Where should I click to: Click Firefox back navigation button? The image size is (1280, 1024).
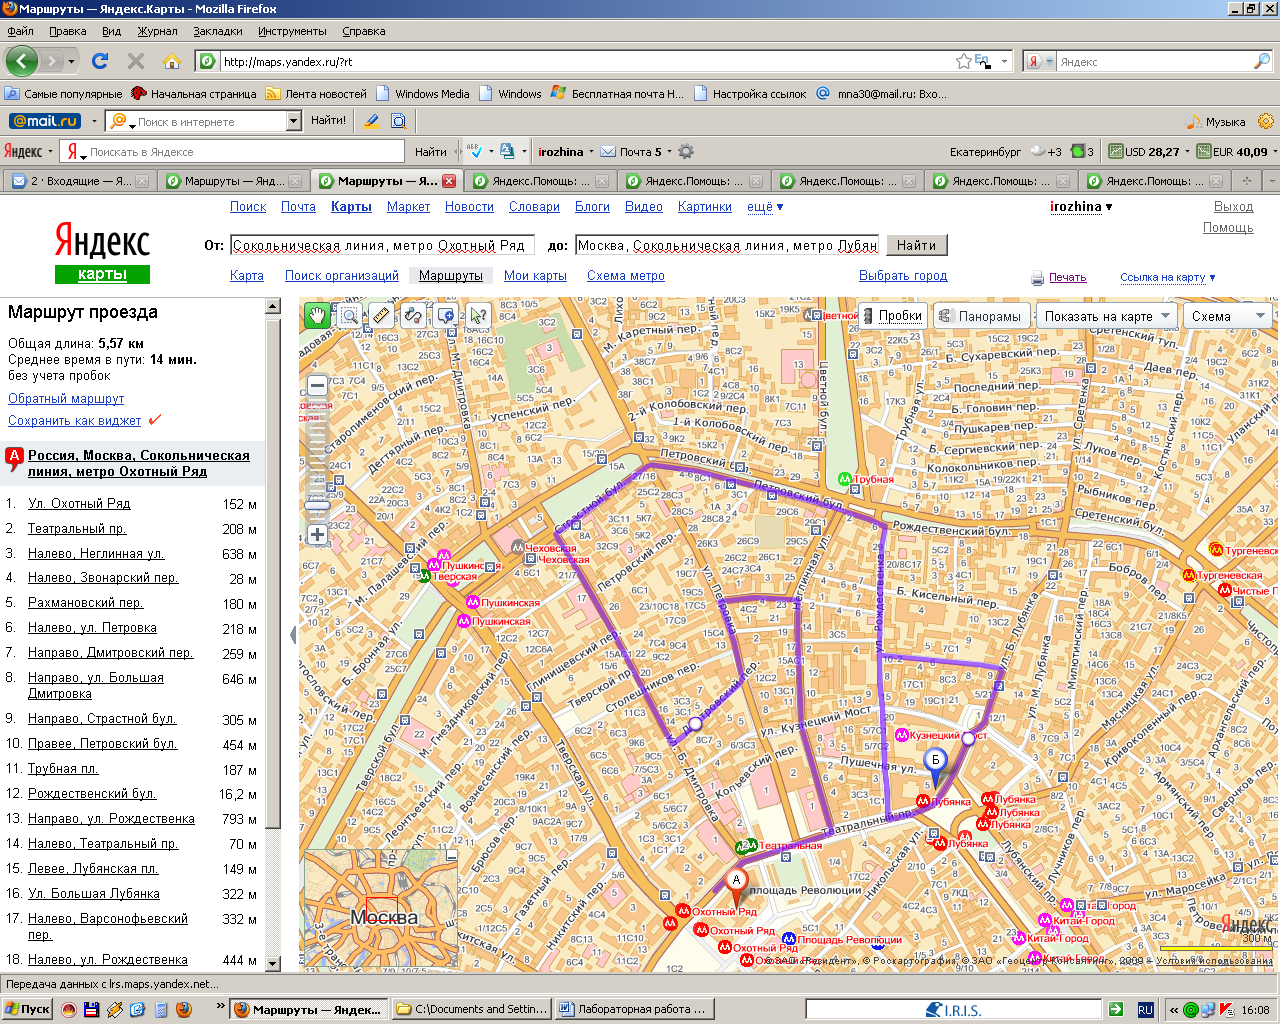click(22, 61)
